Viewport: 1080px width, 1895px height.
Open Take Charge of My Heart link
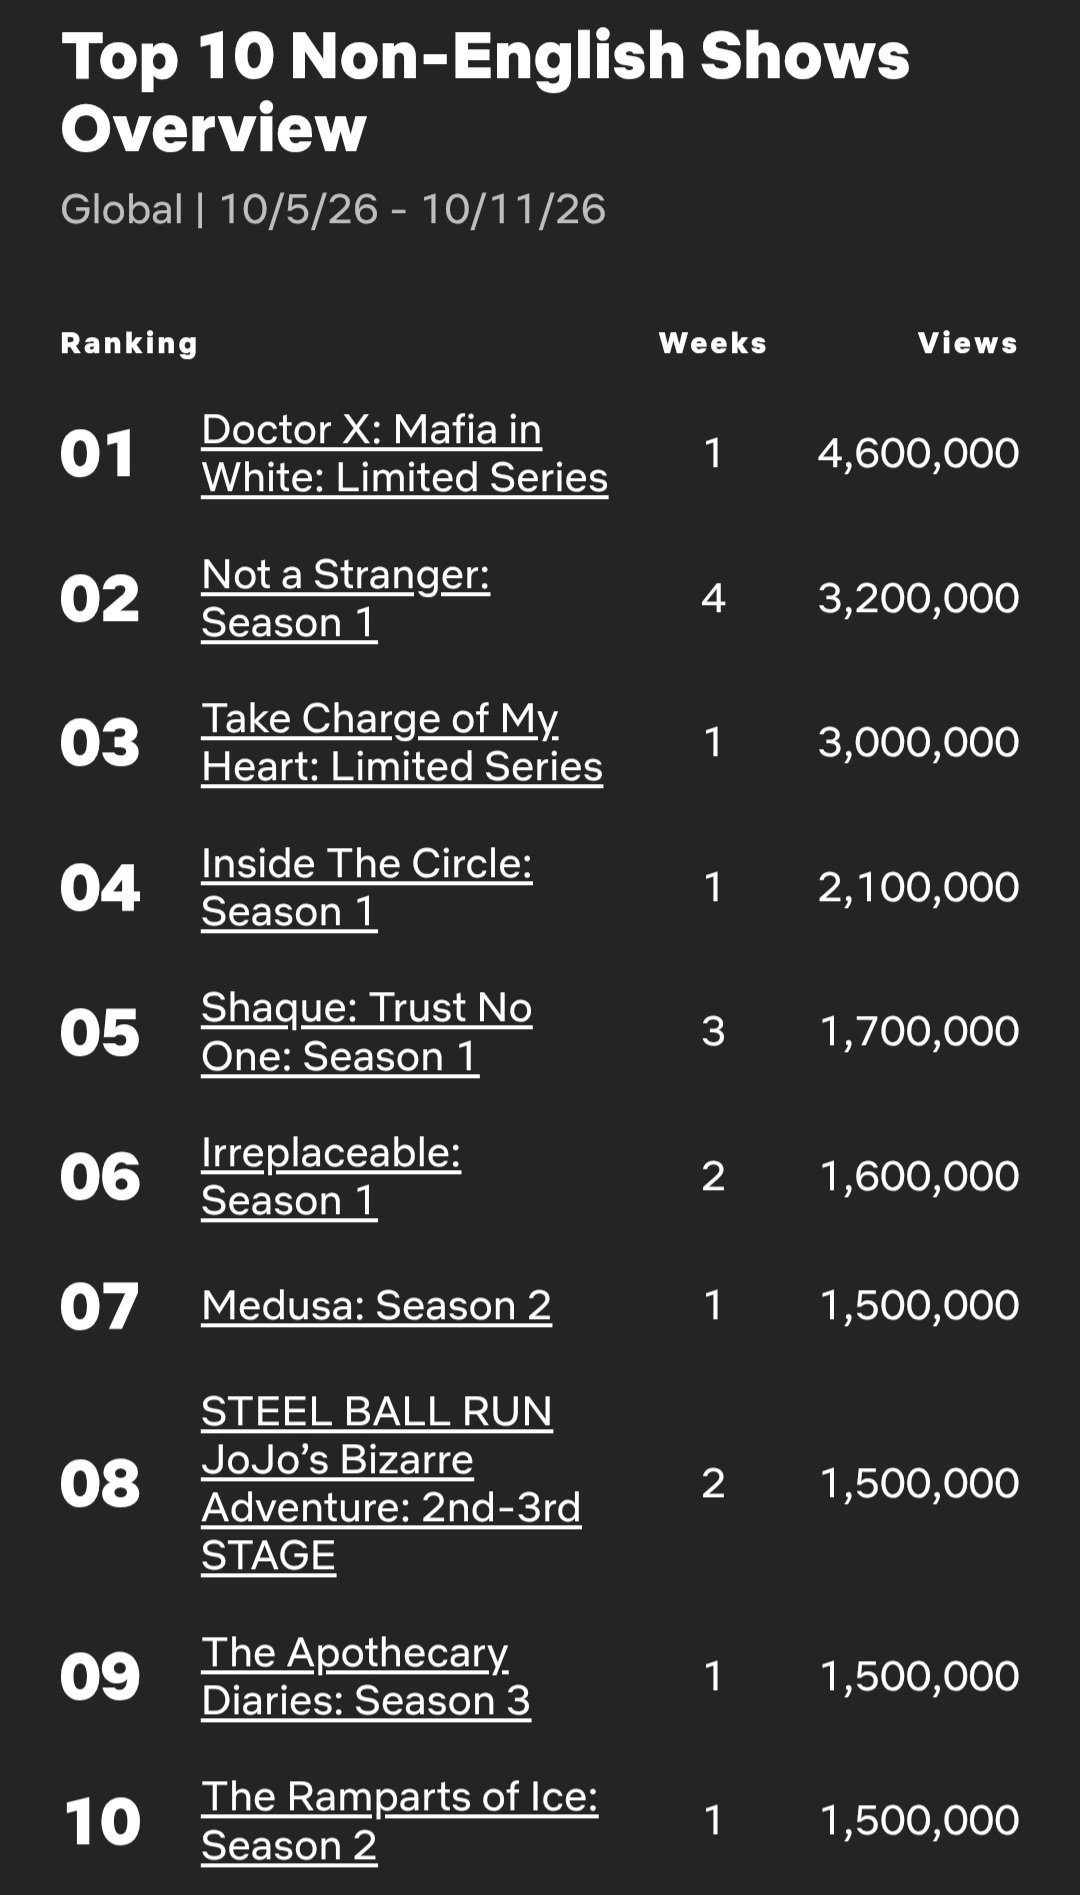401,742
